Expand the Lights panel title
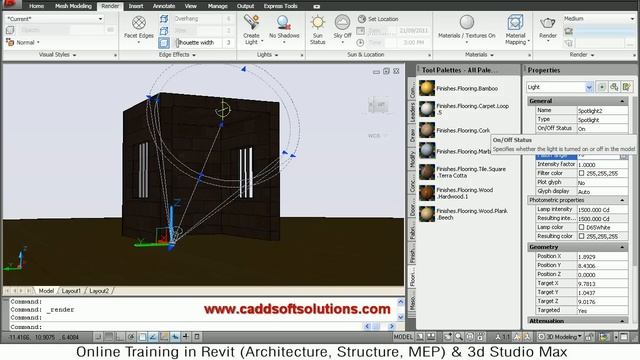 click(267, 54)
